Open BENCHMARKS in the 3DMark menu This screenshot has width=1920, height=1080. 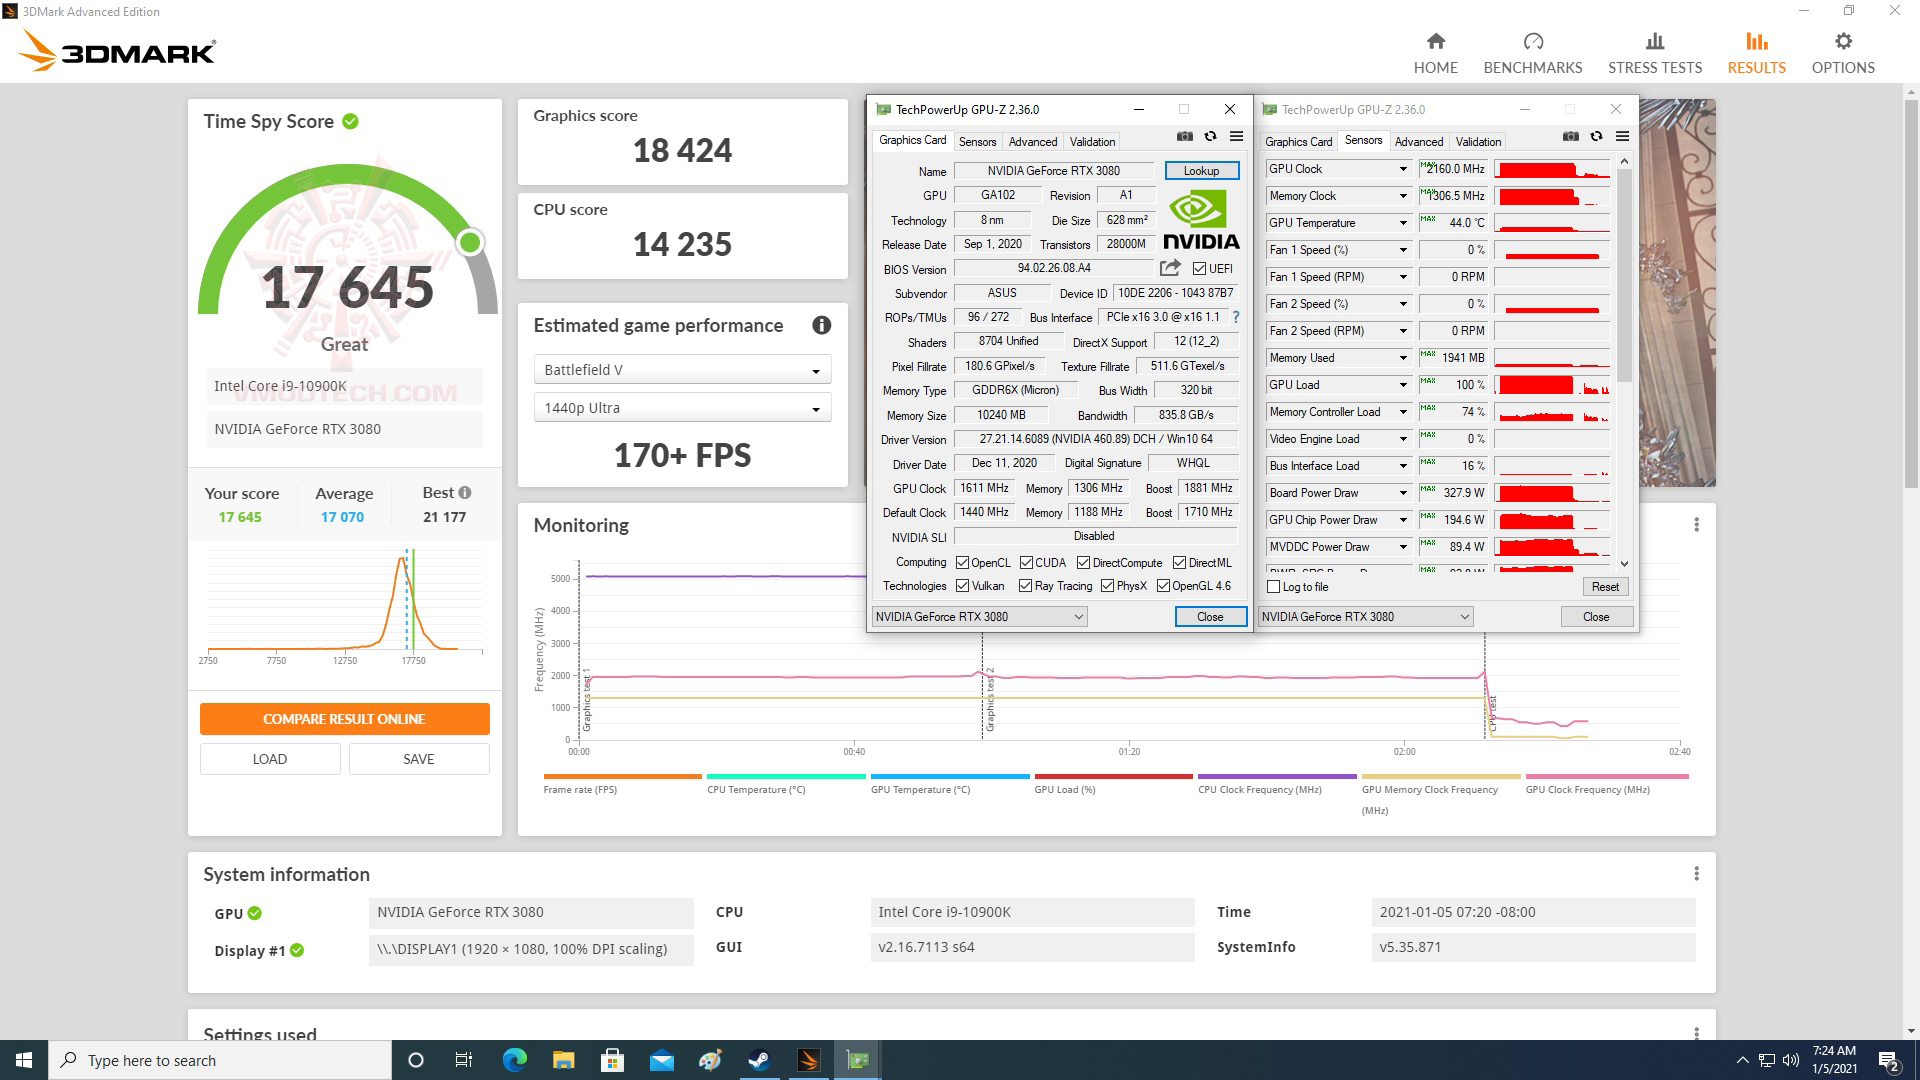[x=1532, y=48]
